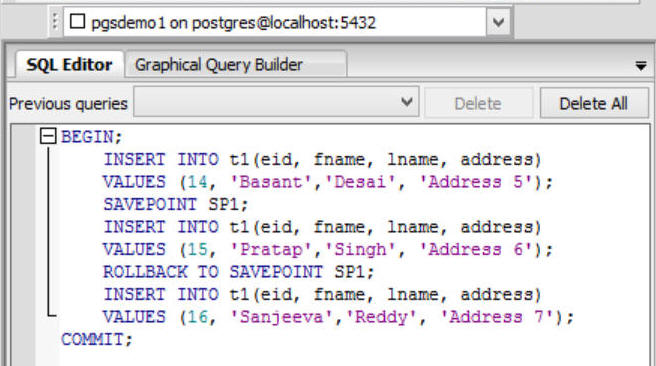Viewport: 656px width, 366px height.
Task: Click the Previous queries label
Action: tap(68, 104)
